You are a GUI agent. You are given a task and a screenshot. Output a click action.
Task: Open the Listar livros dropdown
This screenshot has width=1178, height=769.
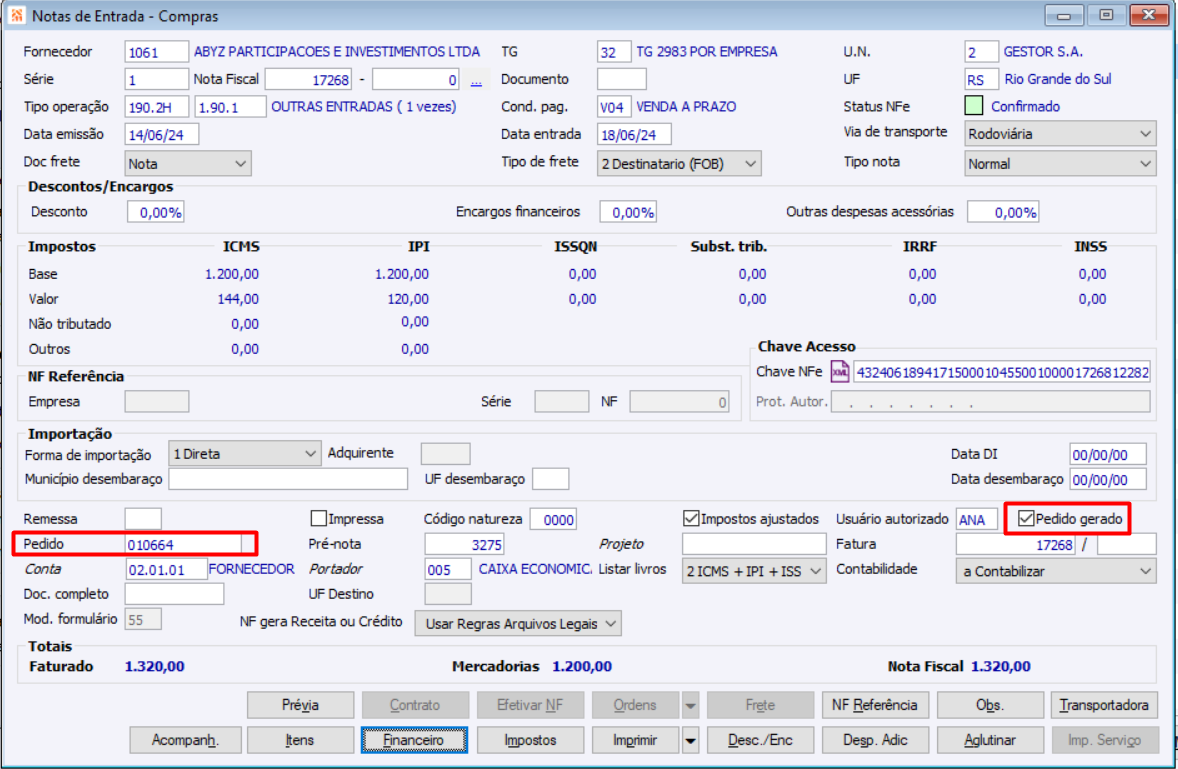[x=754, y=571]
